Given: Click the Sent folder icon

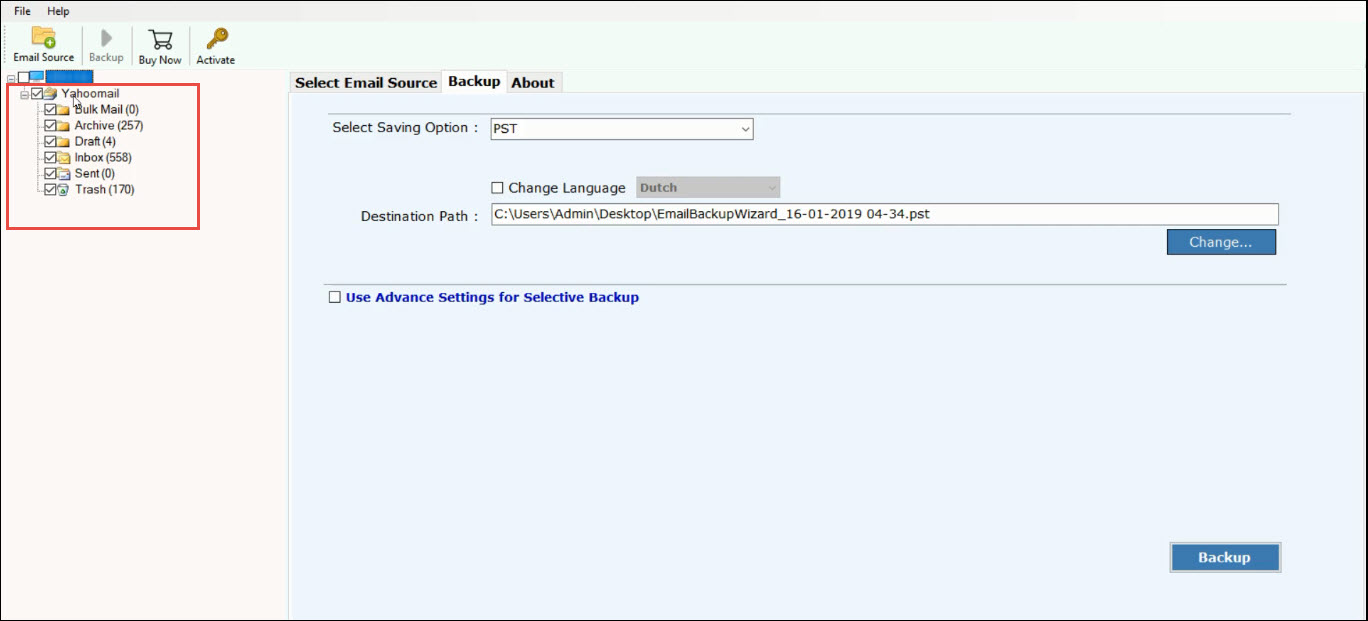Looking at the screenshot, I should point(64,173).
